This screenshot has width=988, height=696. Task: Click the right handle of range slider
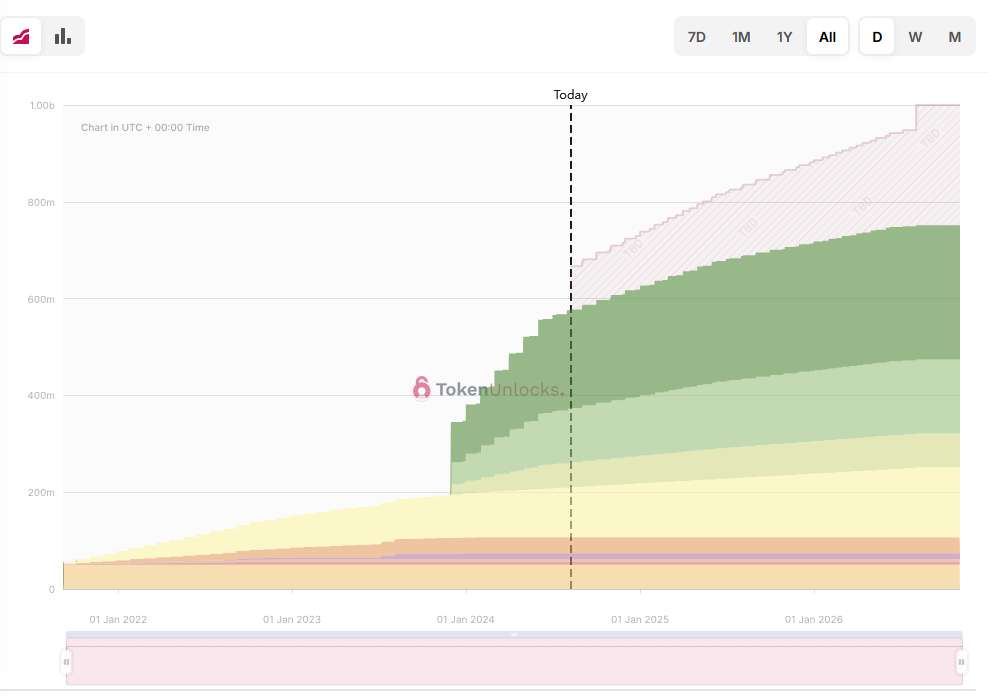(x=961, y=661)
